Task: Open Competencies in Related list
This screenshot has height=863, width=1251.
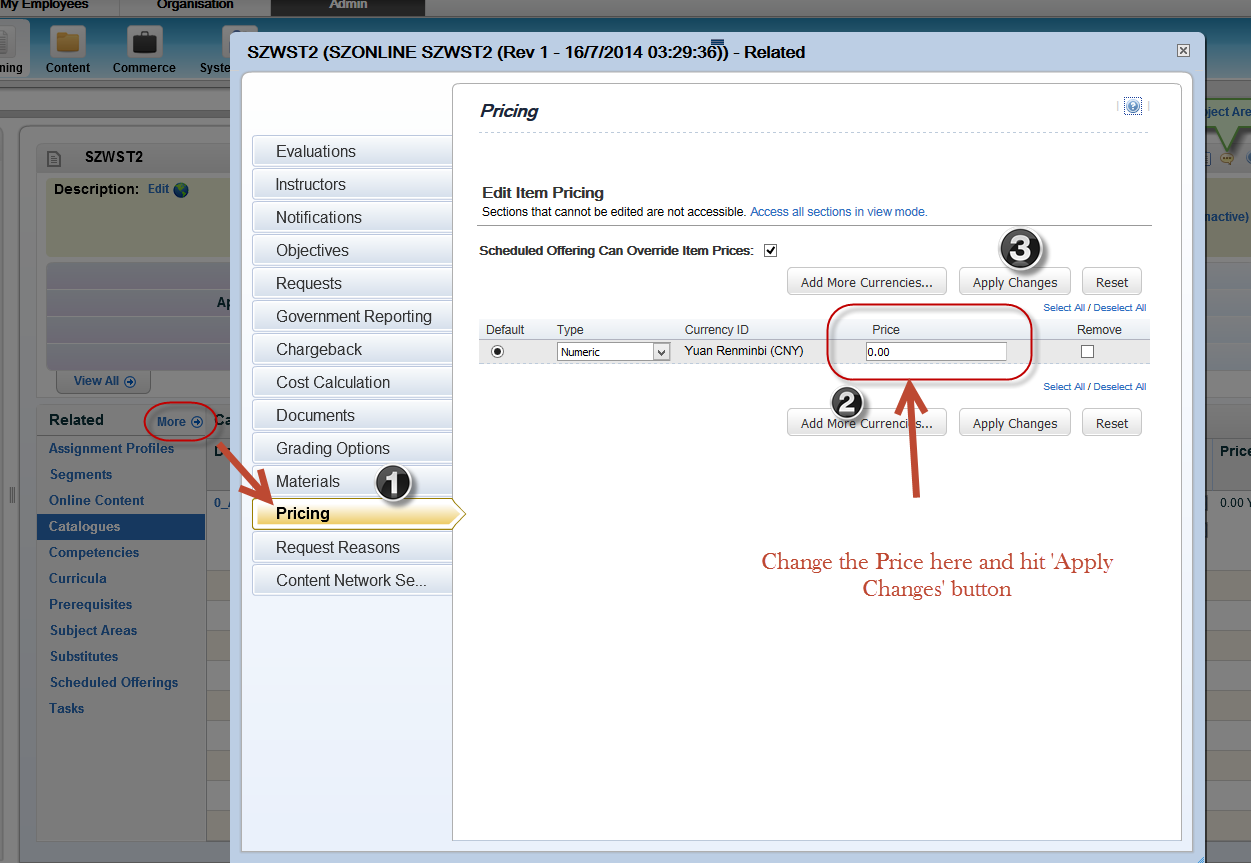Action: (94, 552)
